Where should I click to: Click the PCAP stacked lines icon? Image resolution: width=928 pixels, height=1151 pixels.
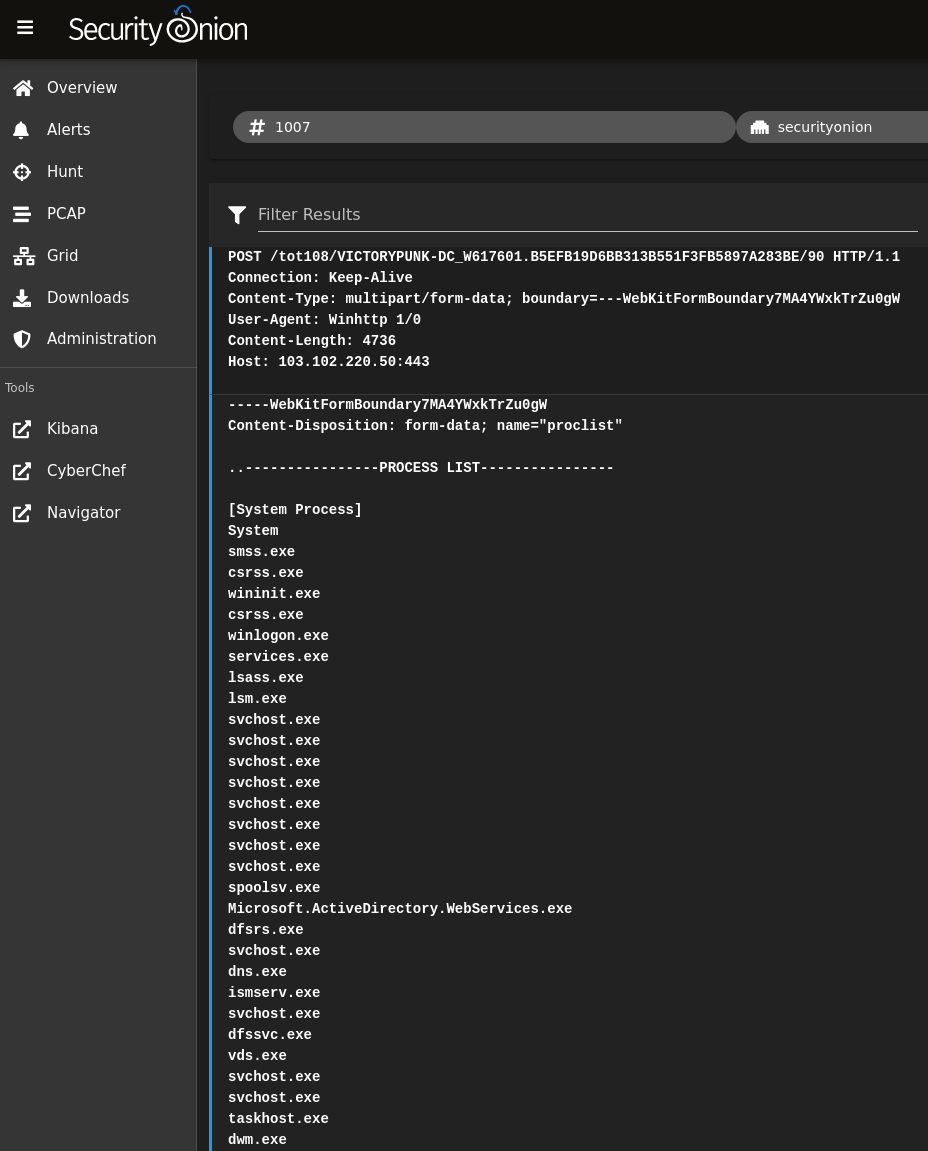pos(22,214)
